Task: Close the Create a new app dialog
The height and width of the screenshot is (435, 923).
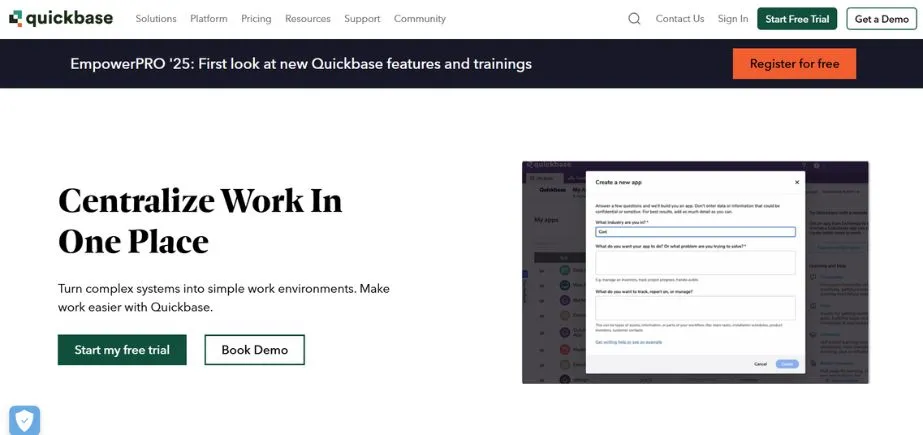Action: tap(797, 182)
